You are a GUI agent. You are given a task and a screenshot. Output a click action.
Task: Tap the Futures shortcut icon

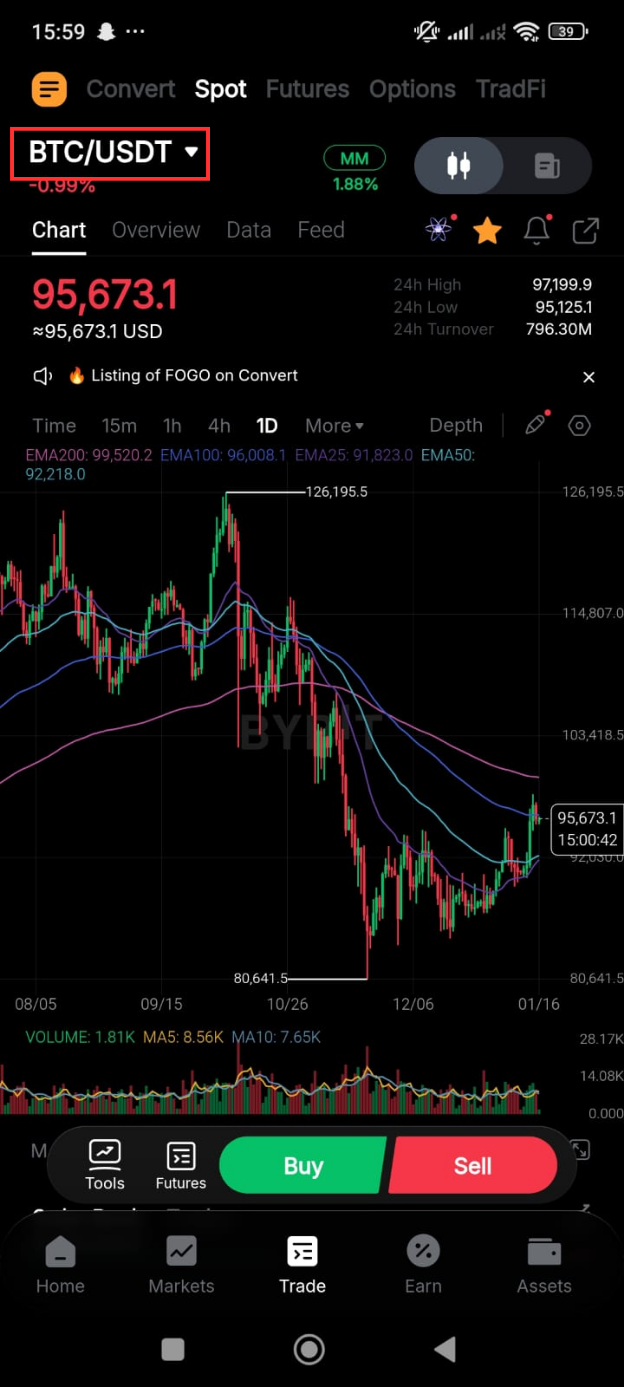(x=181, y=1165)
